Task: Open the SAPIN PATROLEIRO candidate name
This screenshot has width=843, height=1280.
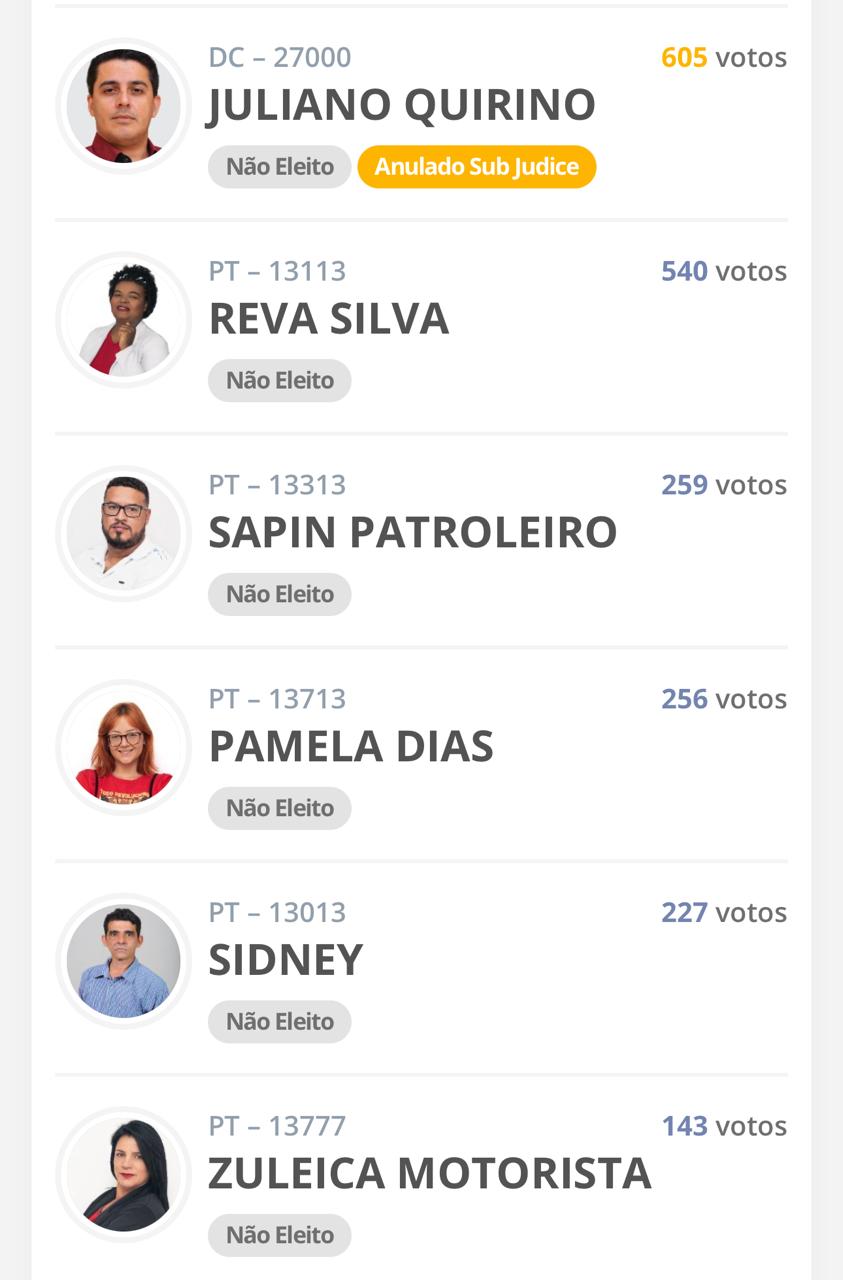Action: point(413,533)
